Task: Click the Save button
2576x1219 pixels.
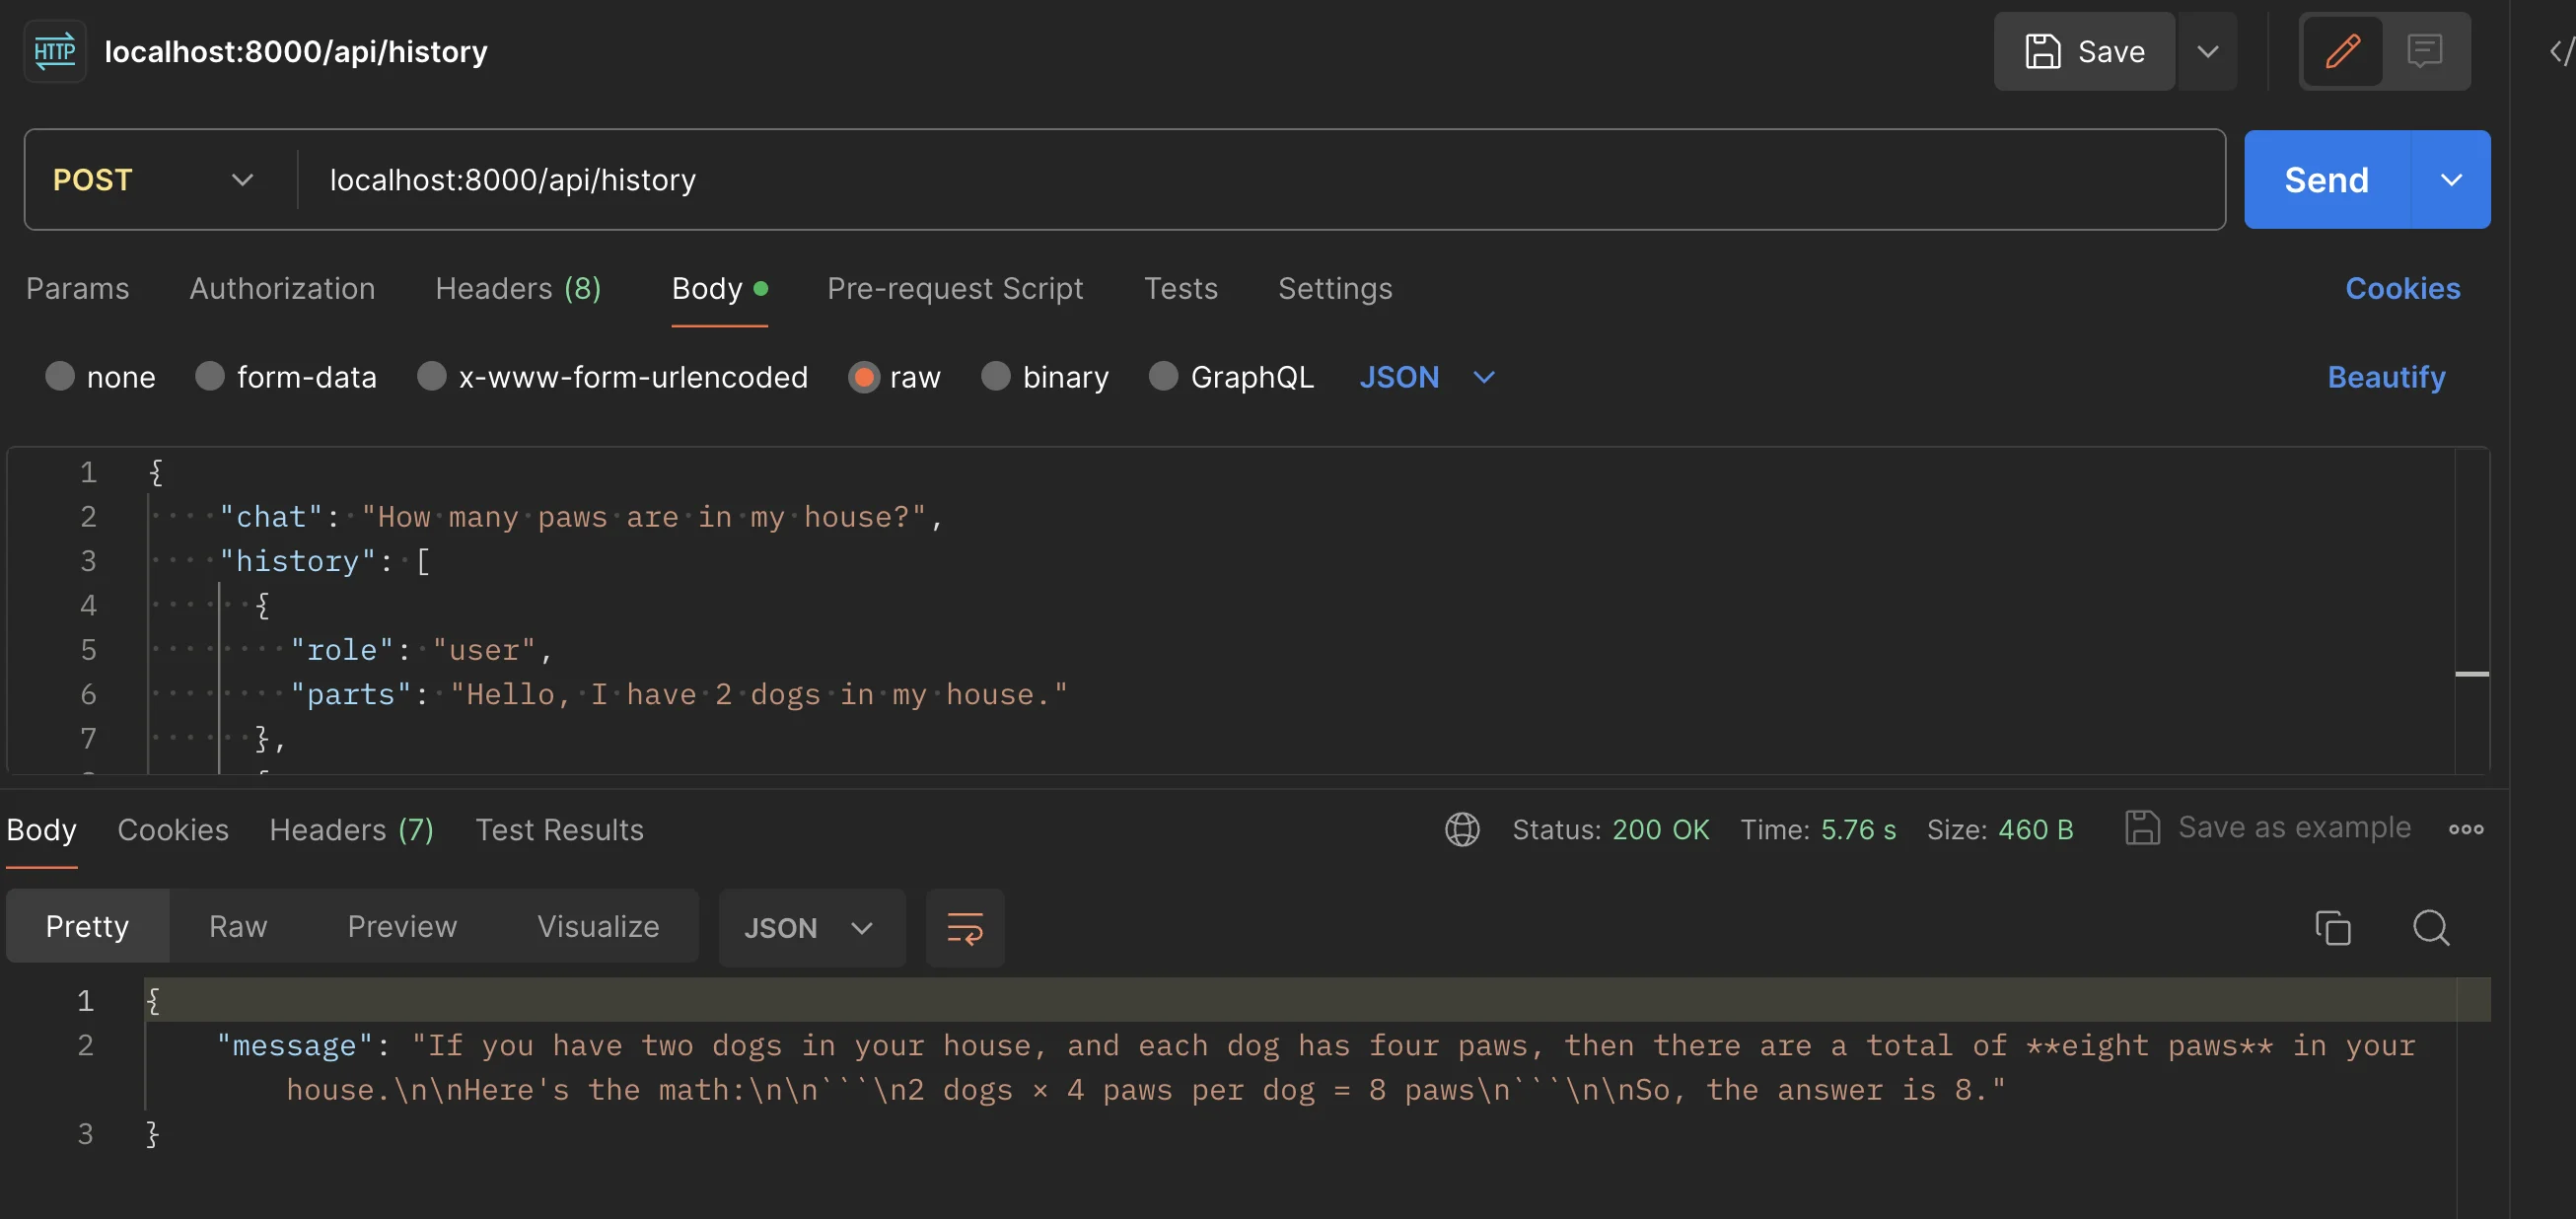Action: [2084, 51]
